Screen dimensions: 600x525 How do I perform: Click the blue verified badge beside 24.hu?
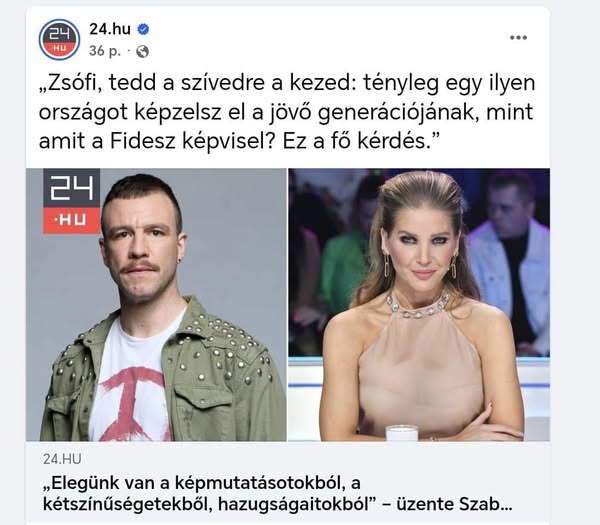tap(143, 29)
